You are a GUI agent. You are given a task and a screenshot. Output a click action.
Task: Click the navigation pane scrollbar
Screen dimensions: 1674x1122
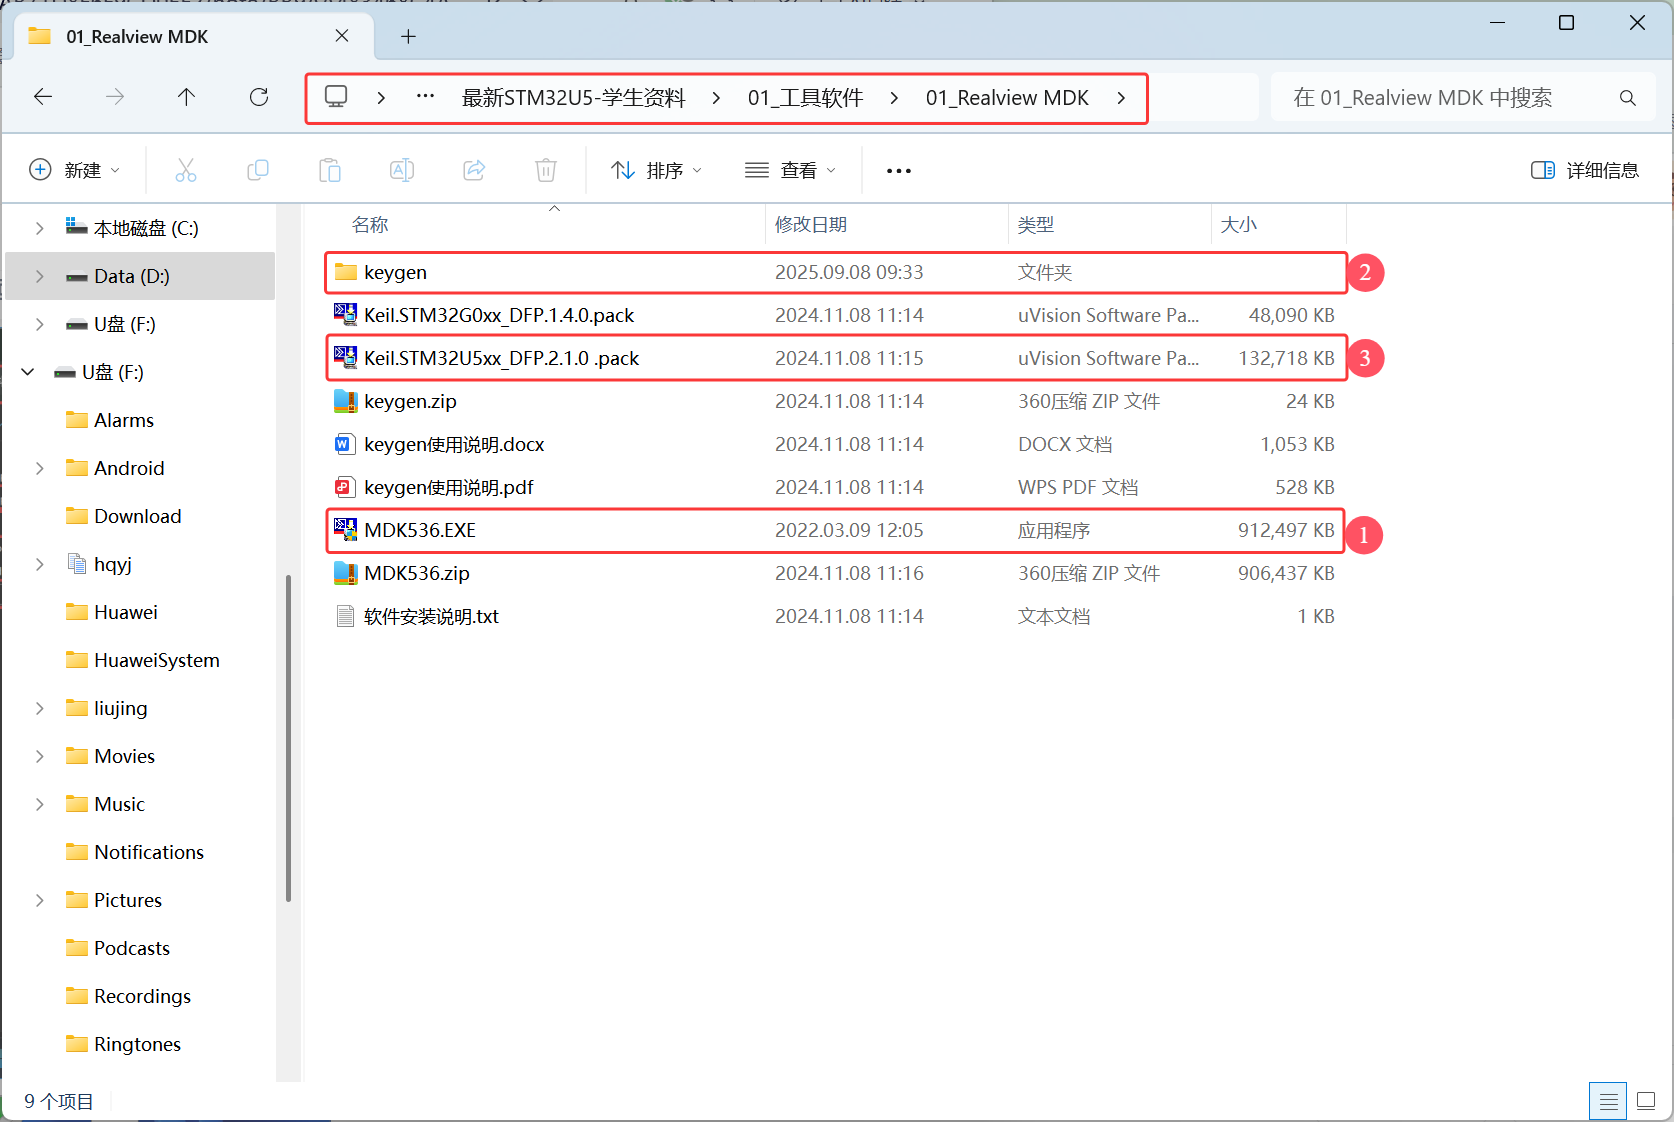point(288,738)
